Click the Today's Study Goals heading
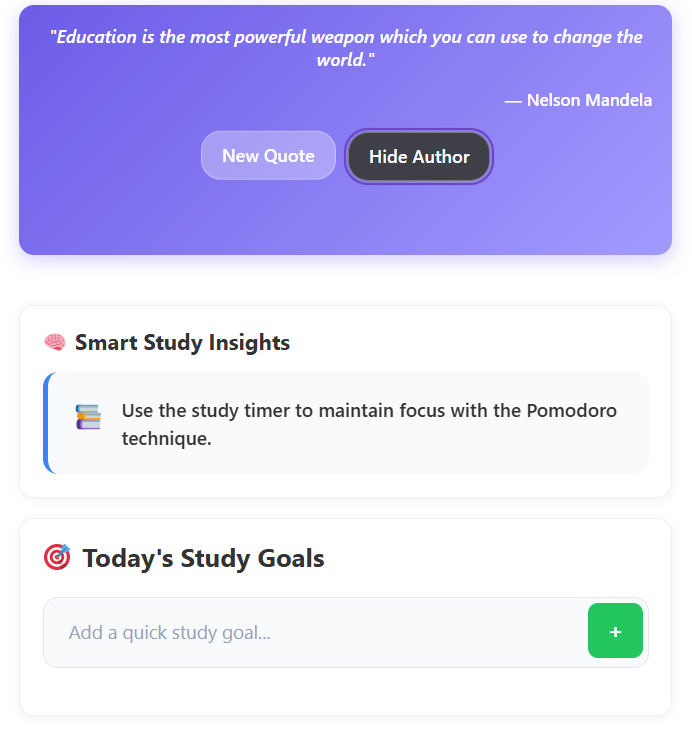Image resolution: width=692 pixels, height=734 pixels. (203, 558)
